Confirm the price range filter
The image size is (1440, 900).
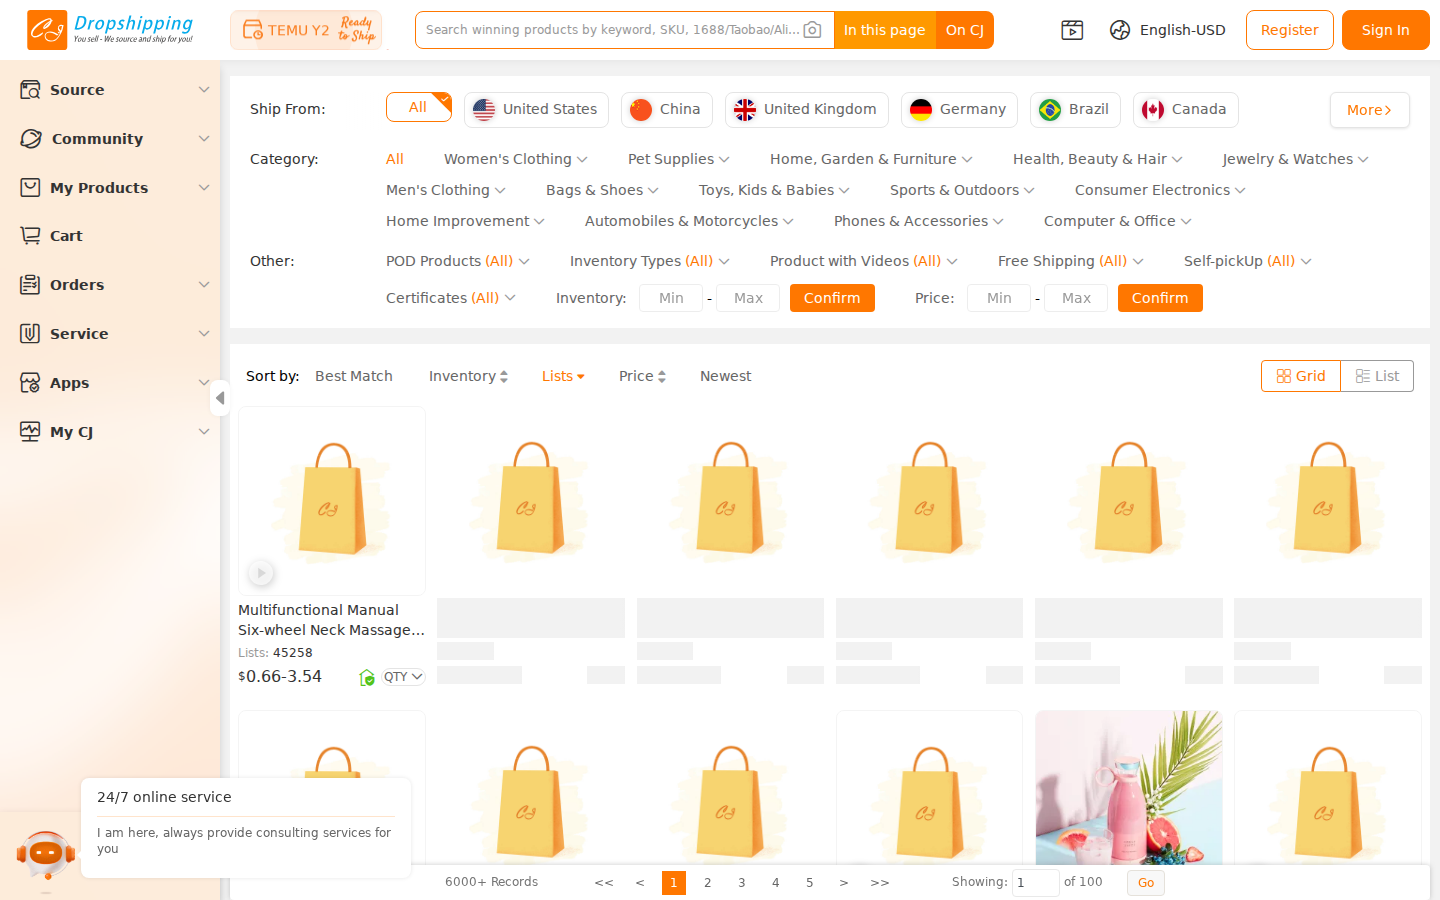tap(1160, 298)
